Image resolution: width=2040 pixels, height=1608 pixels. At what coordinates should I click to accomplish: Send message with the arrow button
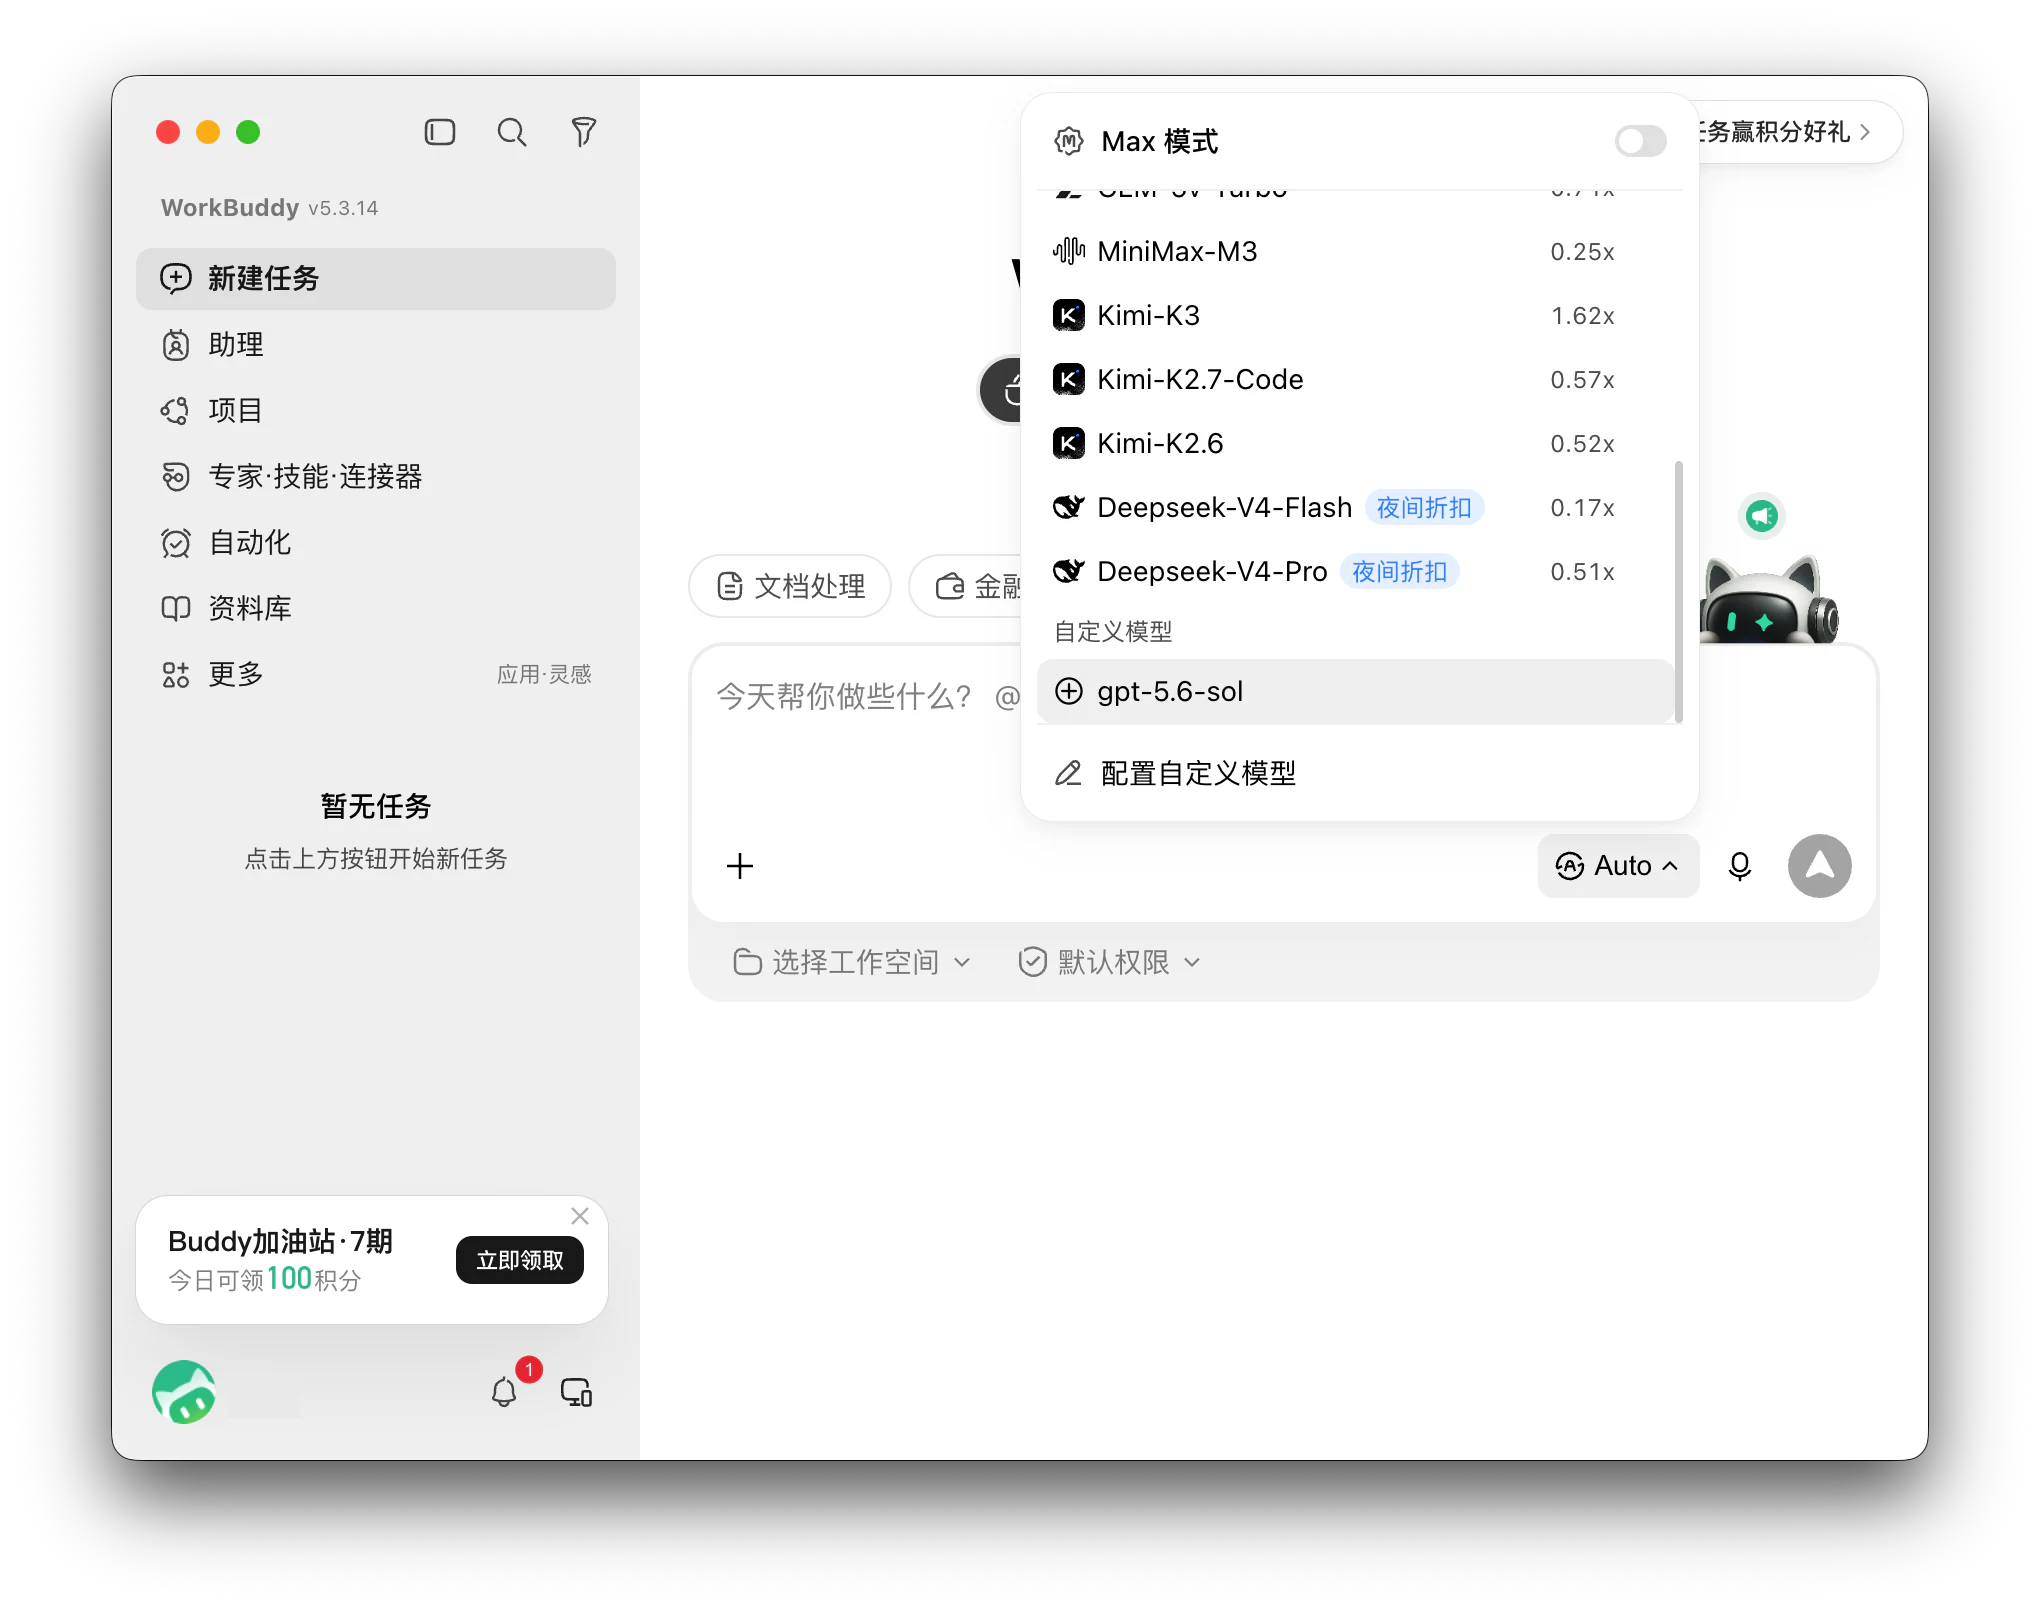click(x=1820, y=866)
